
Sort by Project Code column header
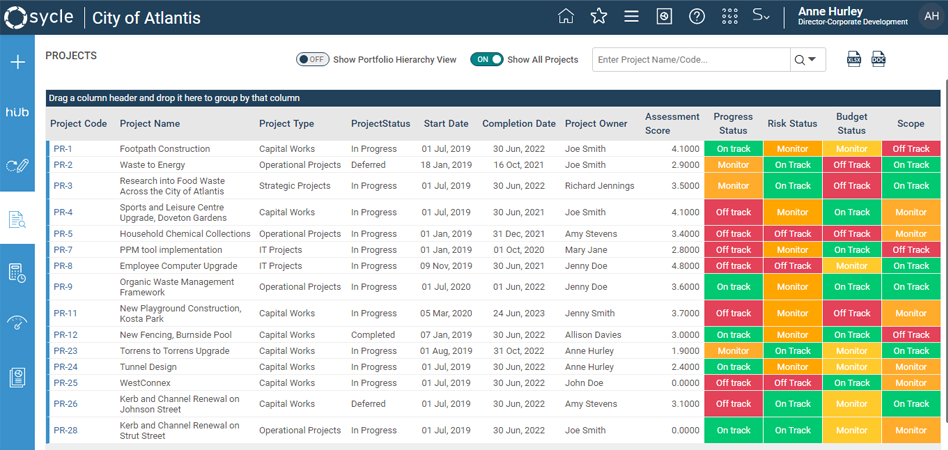pos(79,123)
